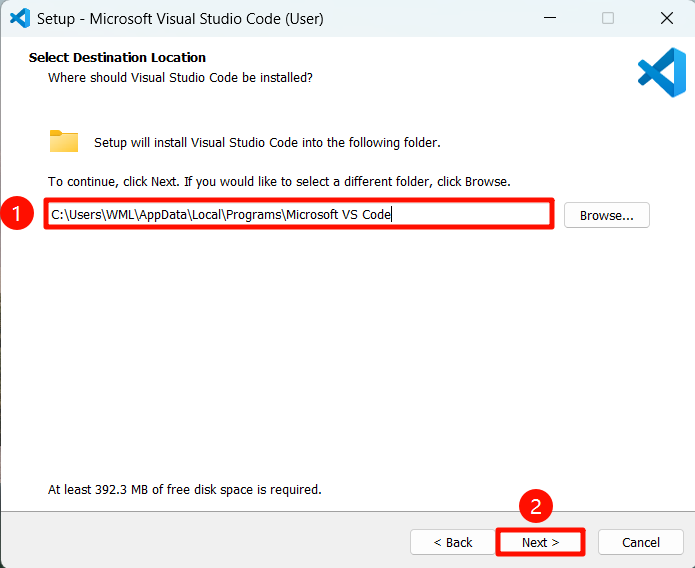Click the Next > button
The height and width of the screenshot is (568, 695).
tap(540, 542)
